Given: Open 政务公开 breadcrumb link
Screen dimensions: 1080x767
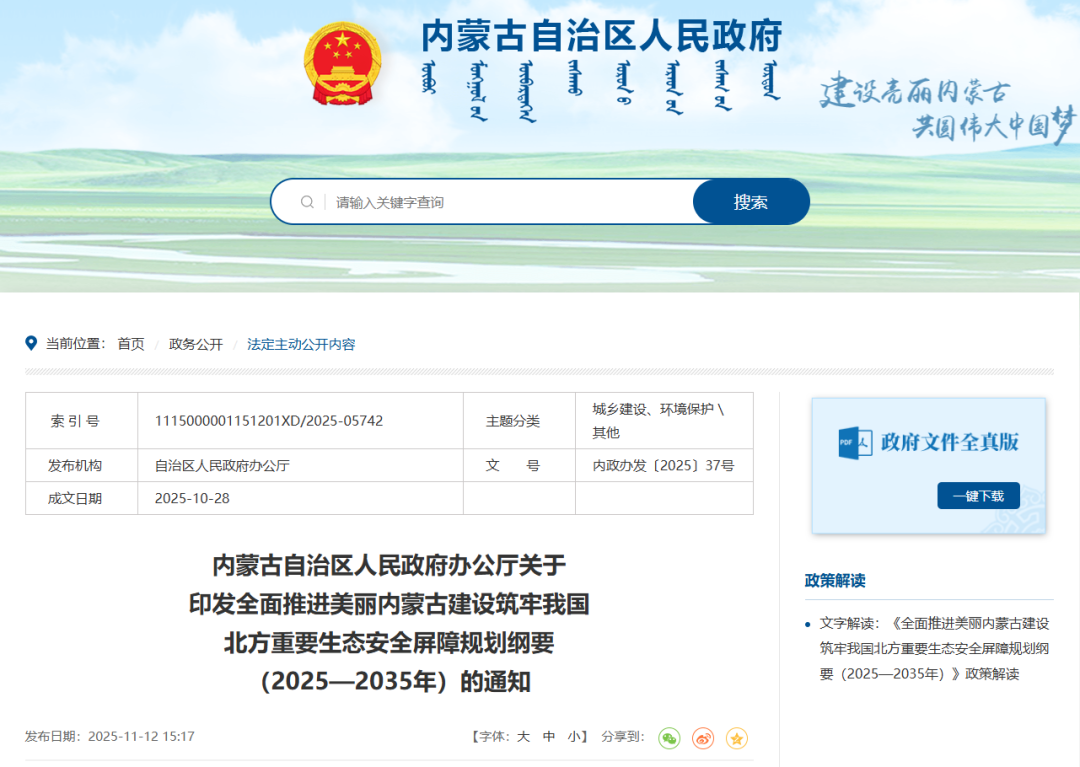Looking at the screenshot, I should coord(196,344).
